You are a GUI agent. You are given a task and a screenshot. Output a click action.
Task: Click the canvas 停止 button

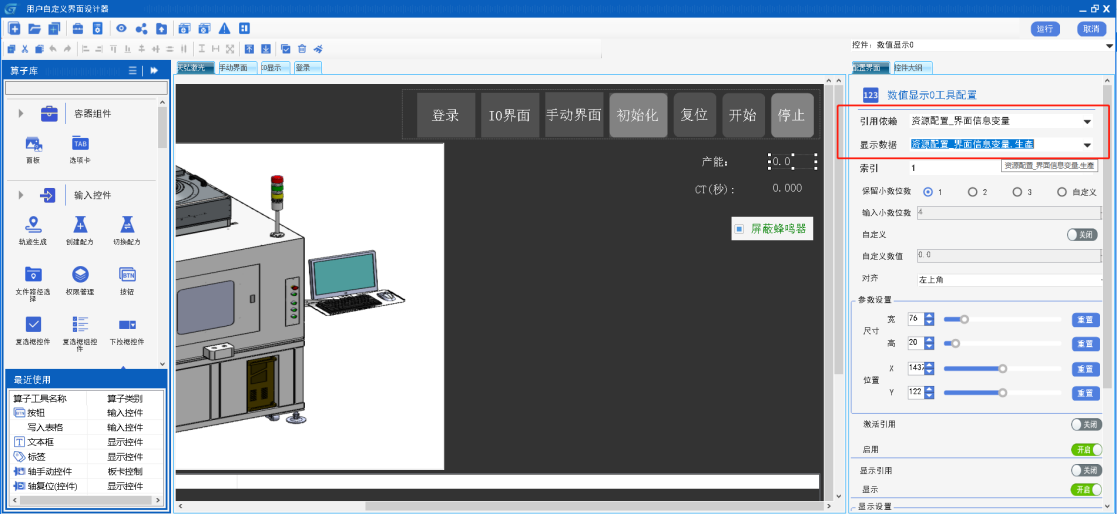click(x=791, y=115)
